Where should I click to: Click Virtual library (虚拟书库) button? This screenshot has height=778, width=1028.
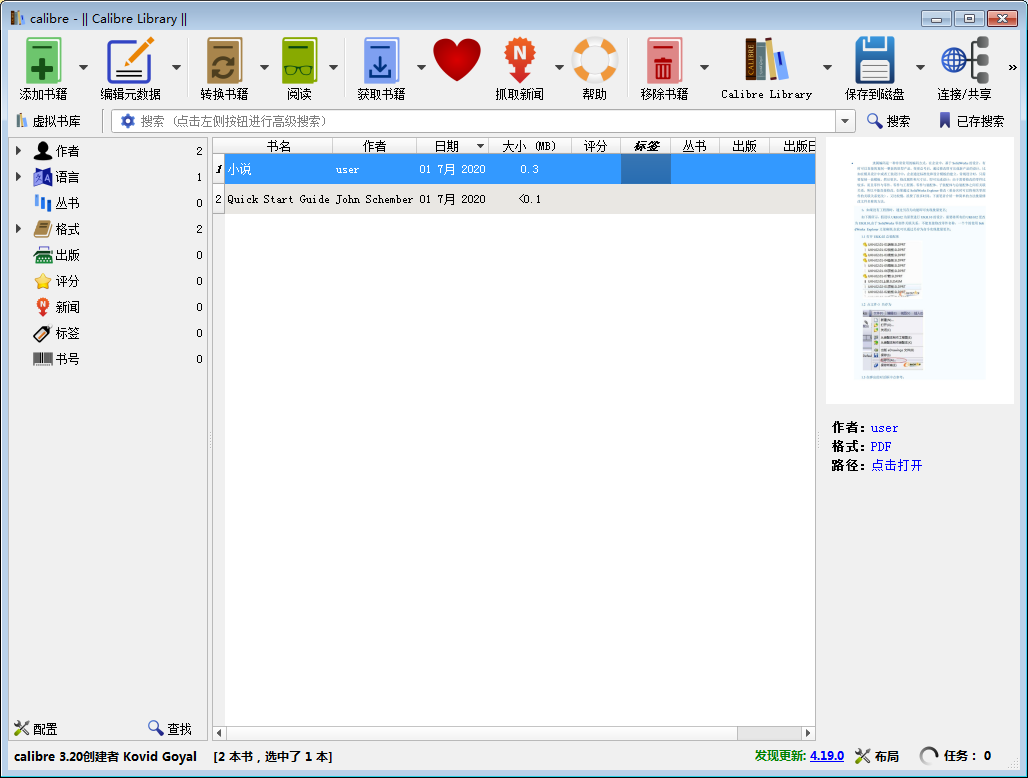pos(49,121)
